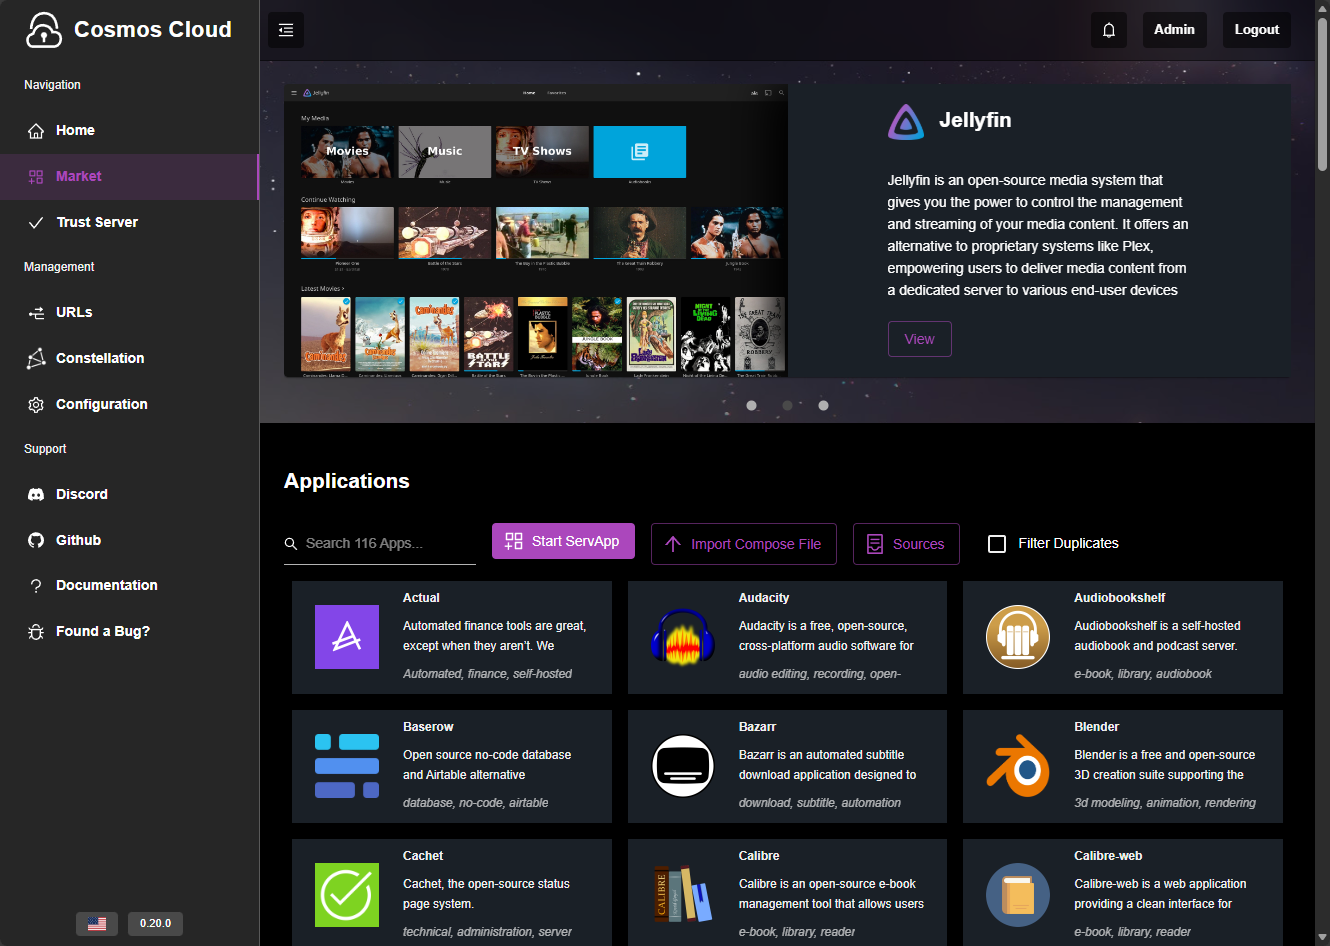
Task: Open the Calibre-web app title
Action: (1108, 856)
